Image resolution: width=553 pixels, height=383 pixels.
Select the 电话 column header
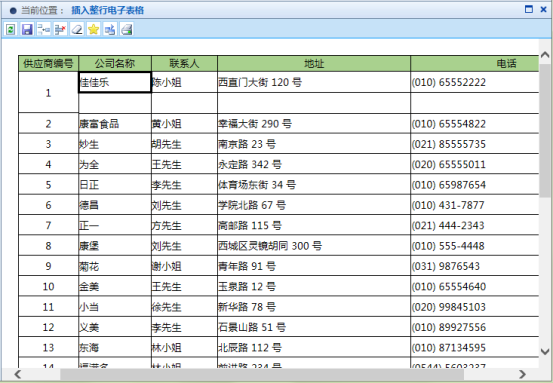[475, 64]
